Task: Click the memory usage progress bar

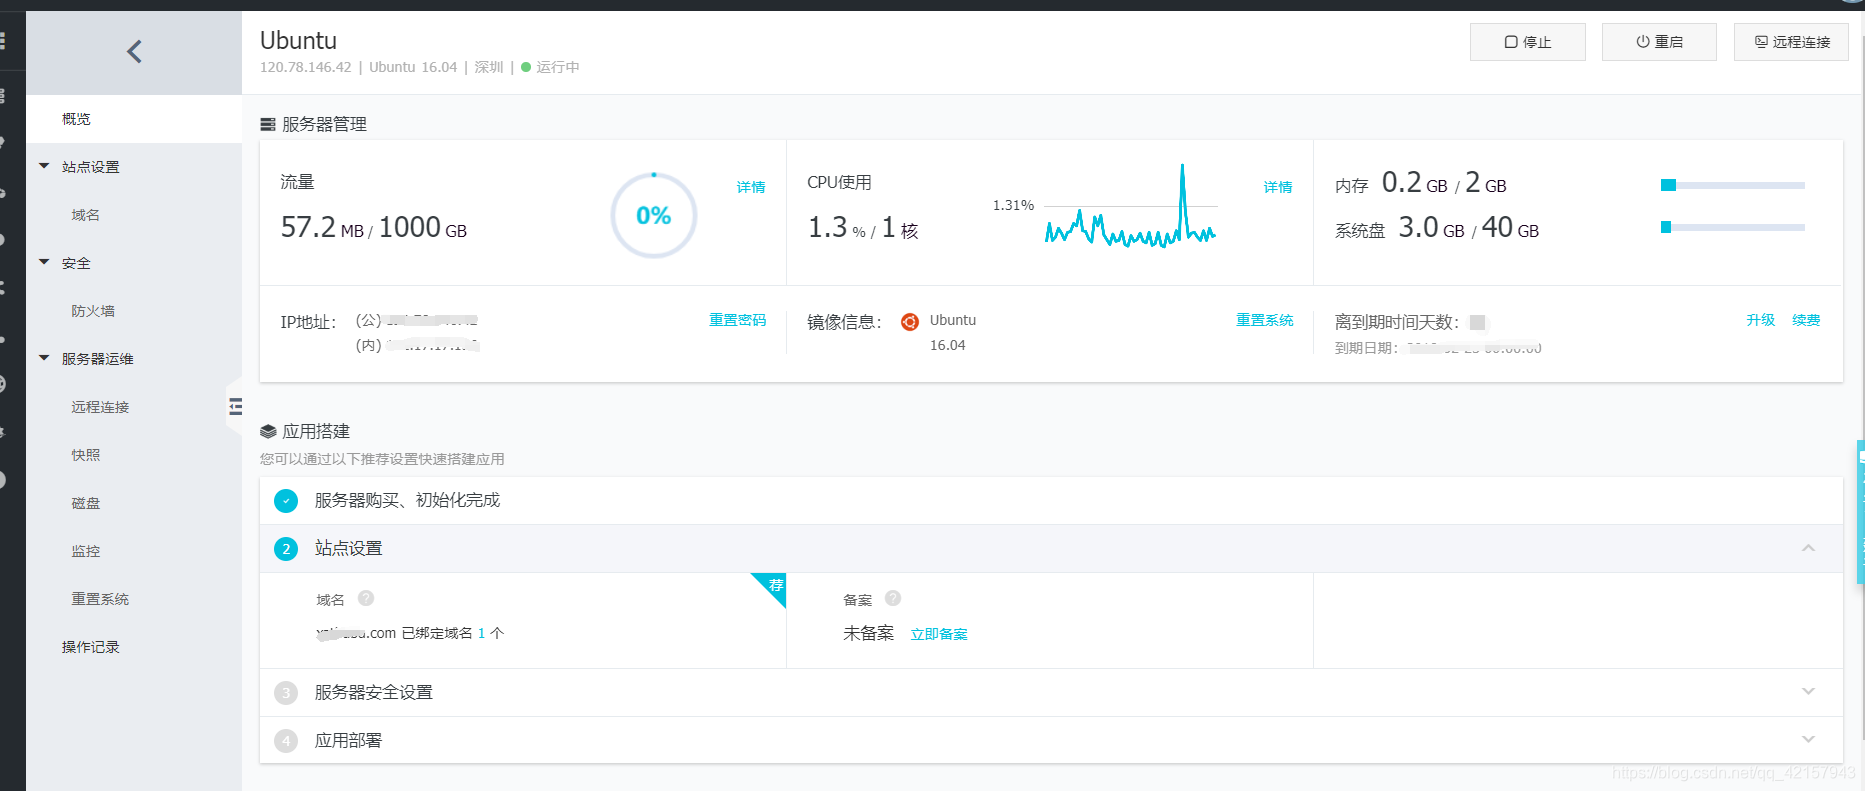Action: 1733,185
